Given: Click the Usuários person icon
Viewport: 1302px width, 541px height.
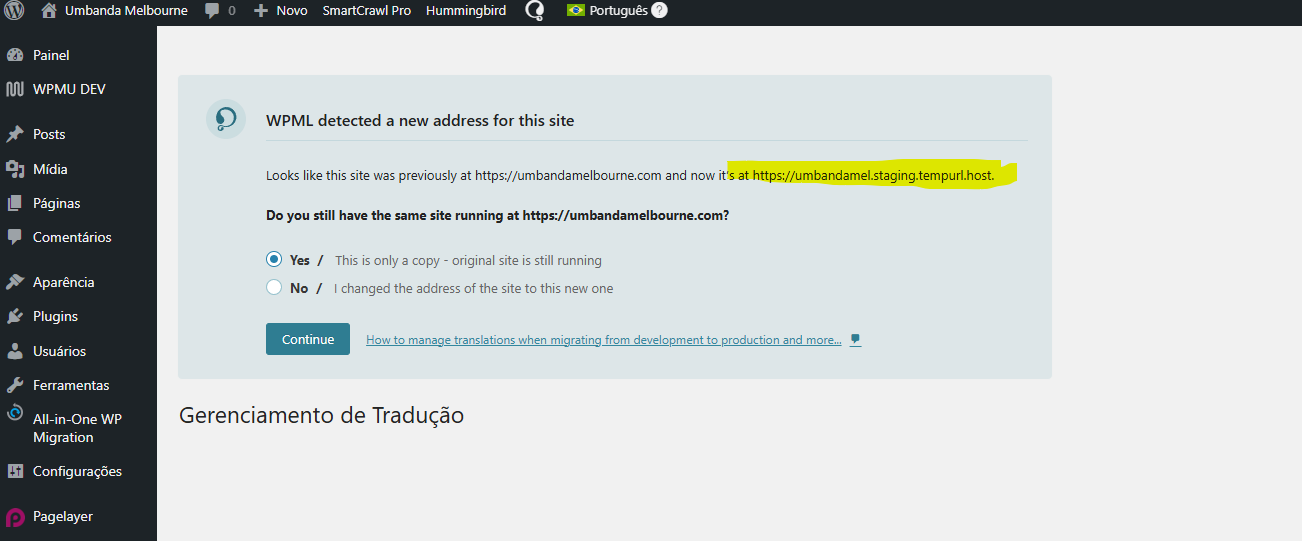Looking at the screenshot, I should click(15, 351).
